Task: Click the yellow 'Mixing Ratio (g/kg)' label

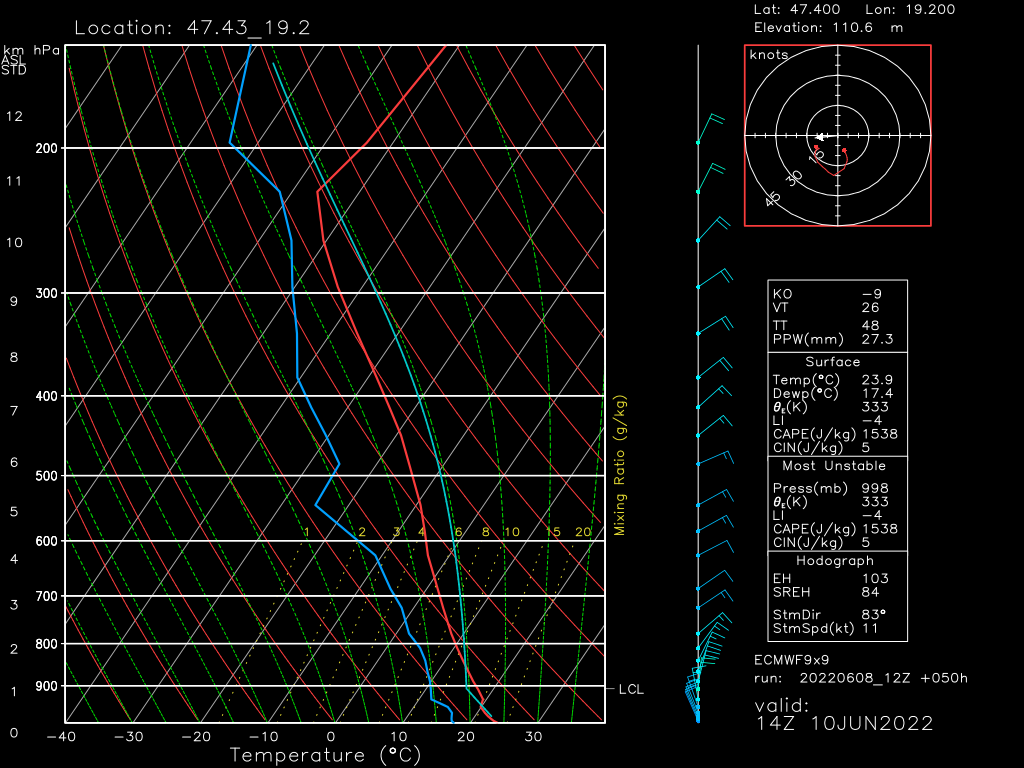Action: coord(620,465)
